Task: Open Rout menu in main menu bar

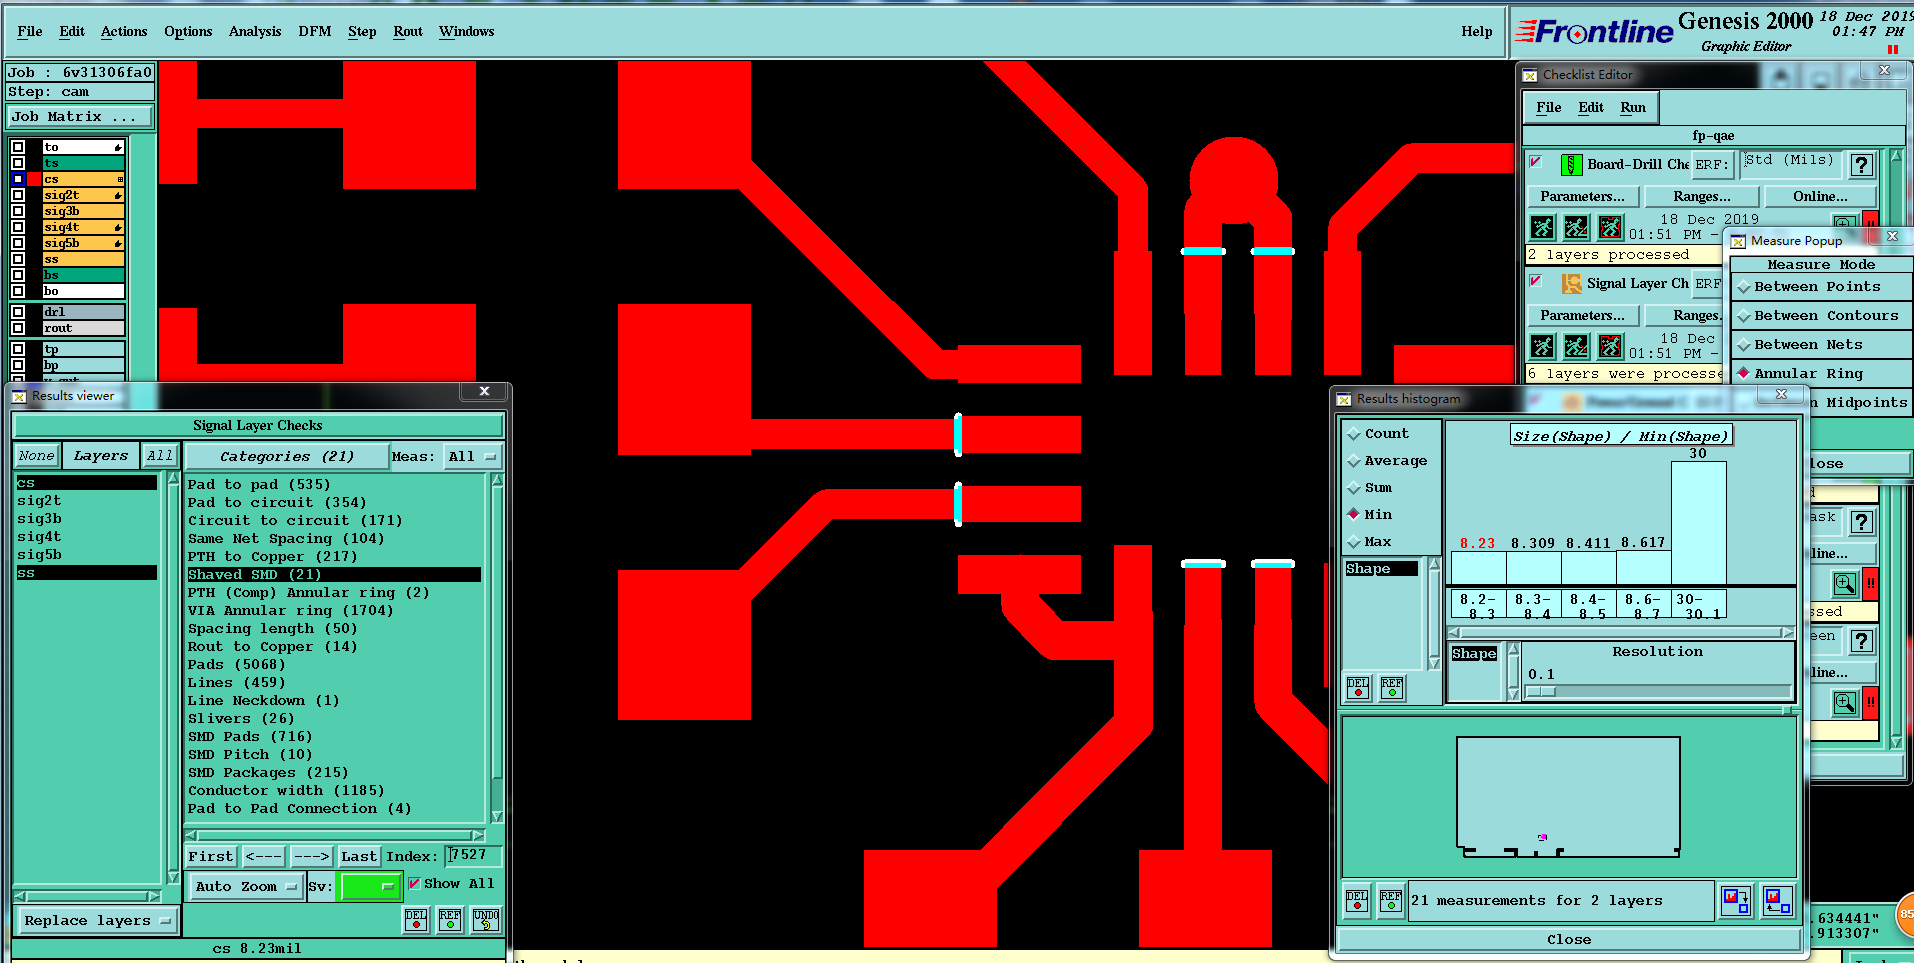Action: tap(408, 32)
